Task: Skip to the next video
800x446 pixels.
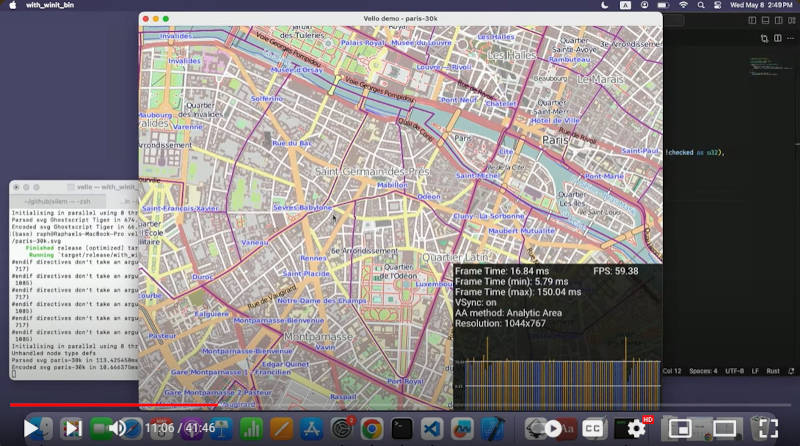Action: (73, 429)
